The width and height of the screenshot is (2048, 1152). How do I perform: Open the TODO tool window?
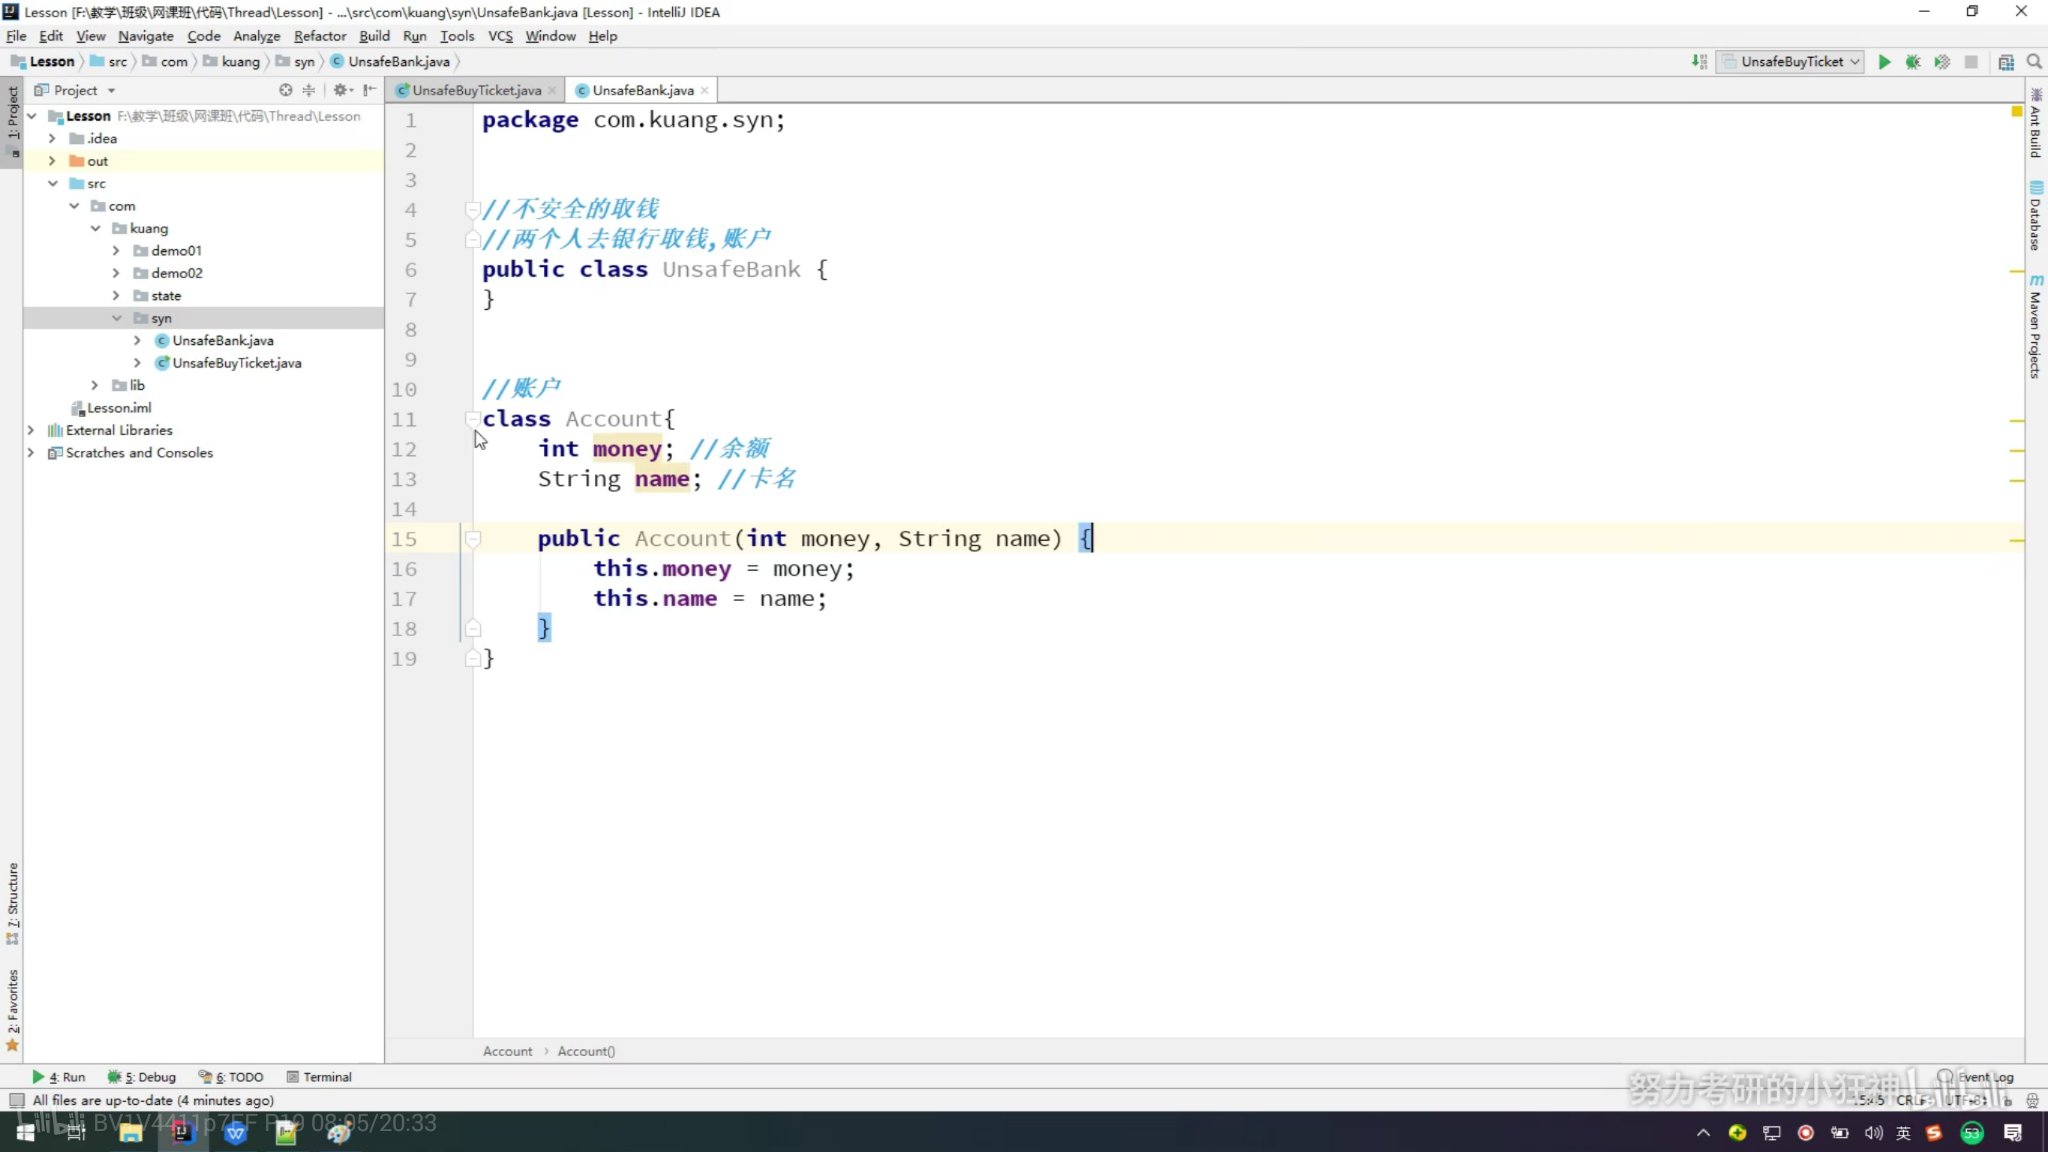(231, 1077)
